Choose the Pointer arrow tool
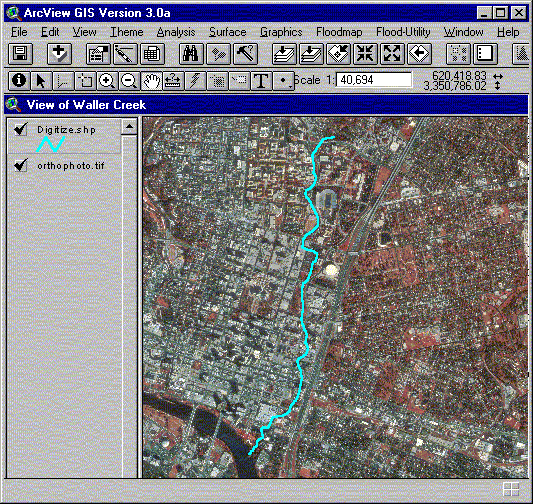Viewport: 533px width, 504px height. click(41, 81)
